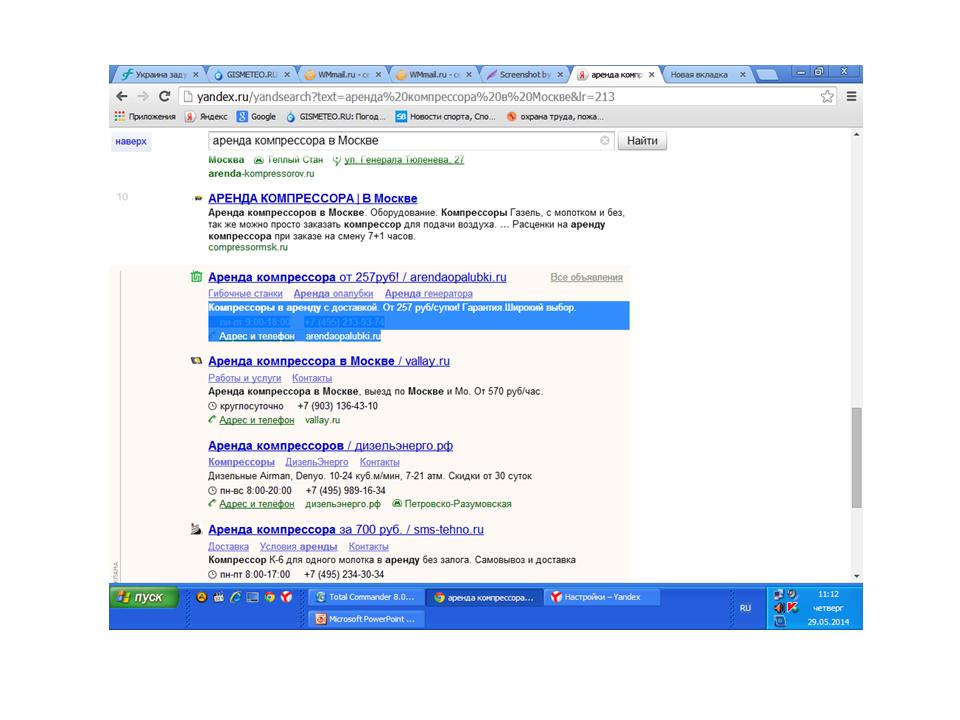This screenshot has width=960, height=720.
Task: Open Аренда компрессоров / дизельэнерго.рф ad
Action: pyautogui.click(x=331, y=446)
